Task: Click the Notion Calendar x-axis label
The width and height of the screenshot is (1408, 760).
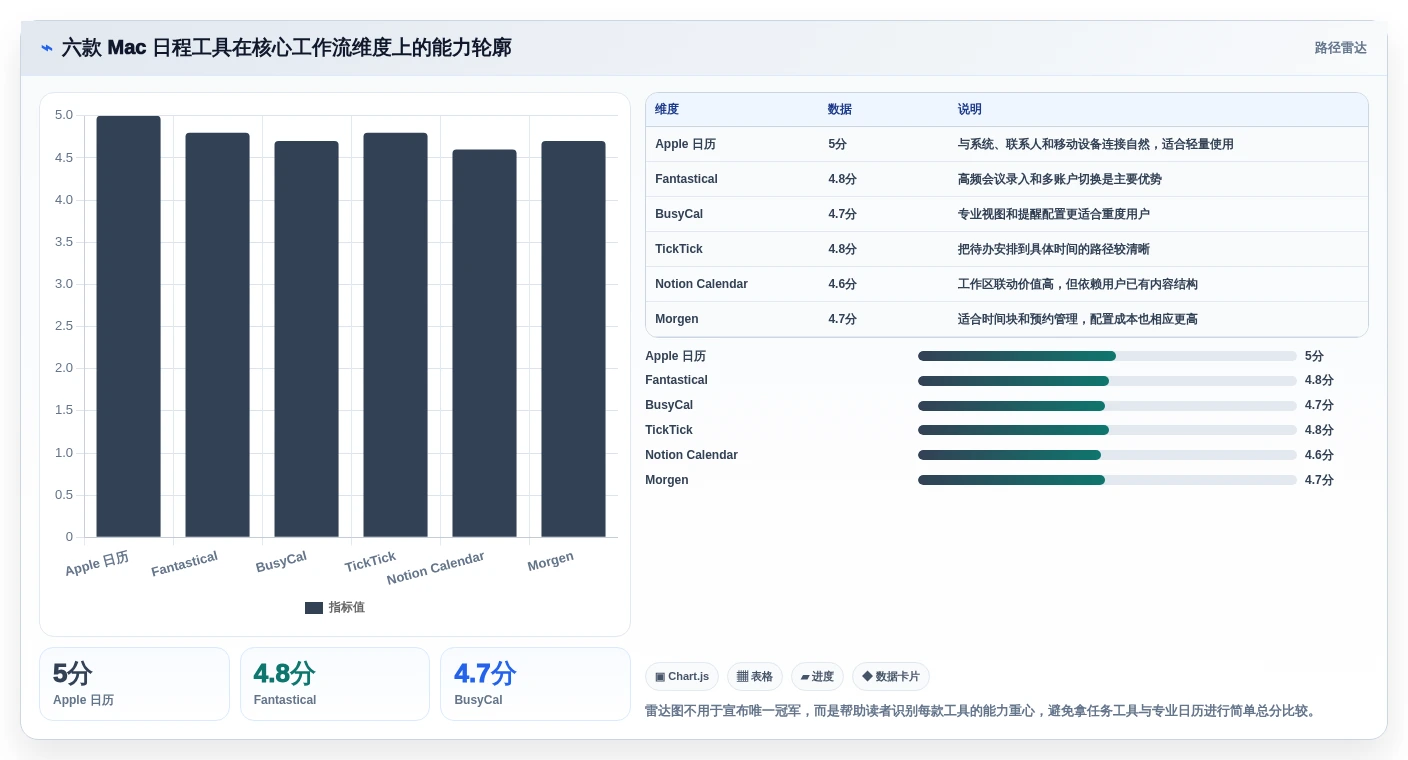Action: [435, 568]
